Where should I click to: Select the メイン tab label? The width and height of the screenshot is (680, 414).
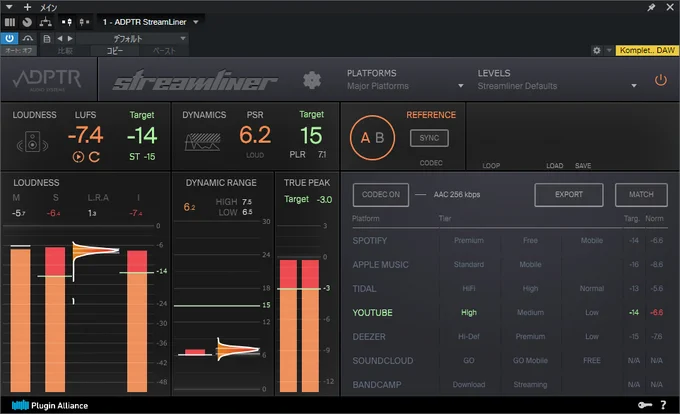tap(49, 7)
